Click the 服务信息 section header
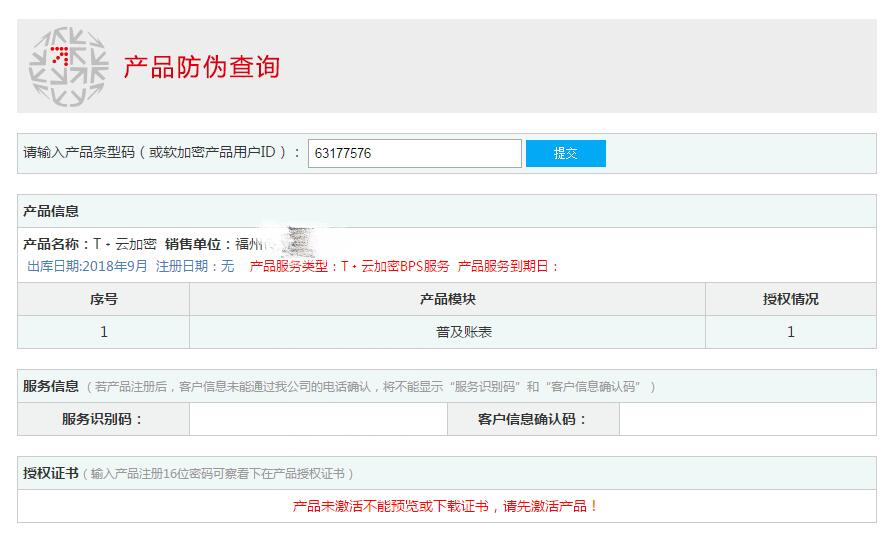 pos(51,386)
